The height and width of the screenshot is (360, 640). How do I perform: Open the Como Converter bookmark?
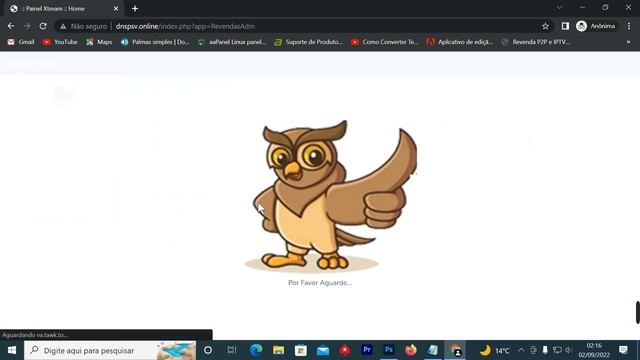pos(385,42)
